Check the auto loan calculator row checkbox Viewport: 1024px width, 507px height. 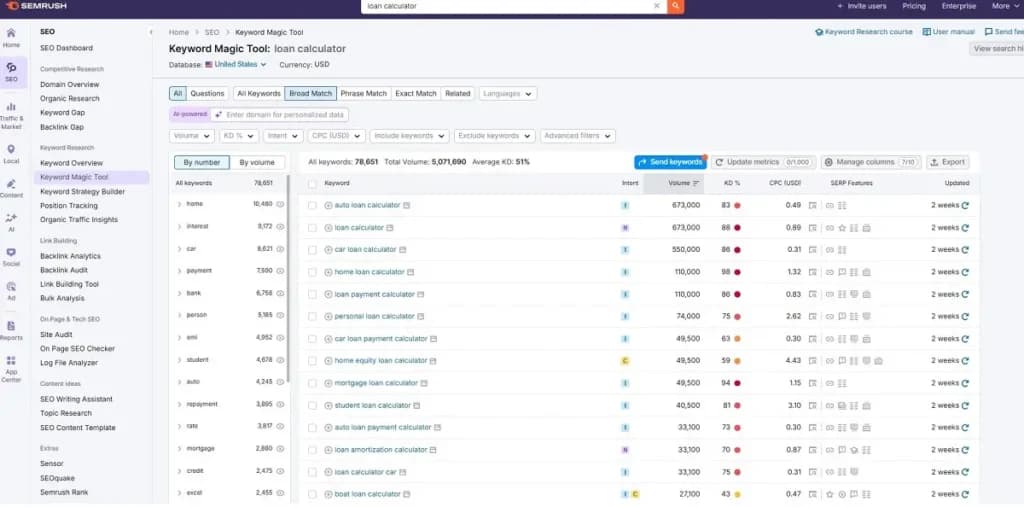pos(312,205)
